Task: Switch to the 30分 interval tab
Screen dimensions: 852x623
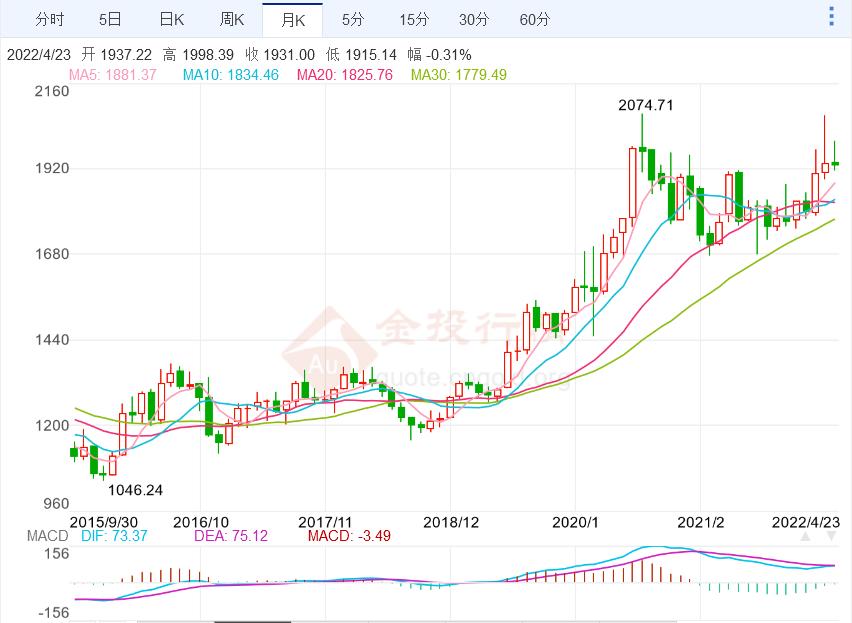Action: pos(474,20)
